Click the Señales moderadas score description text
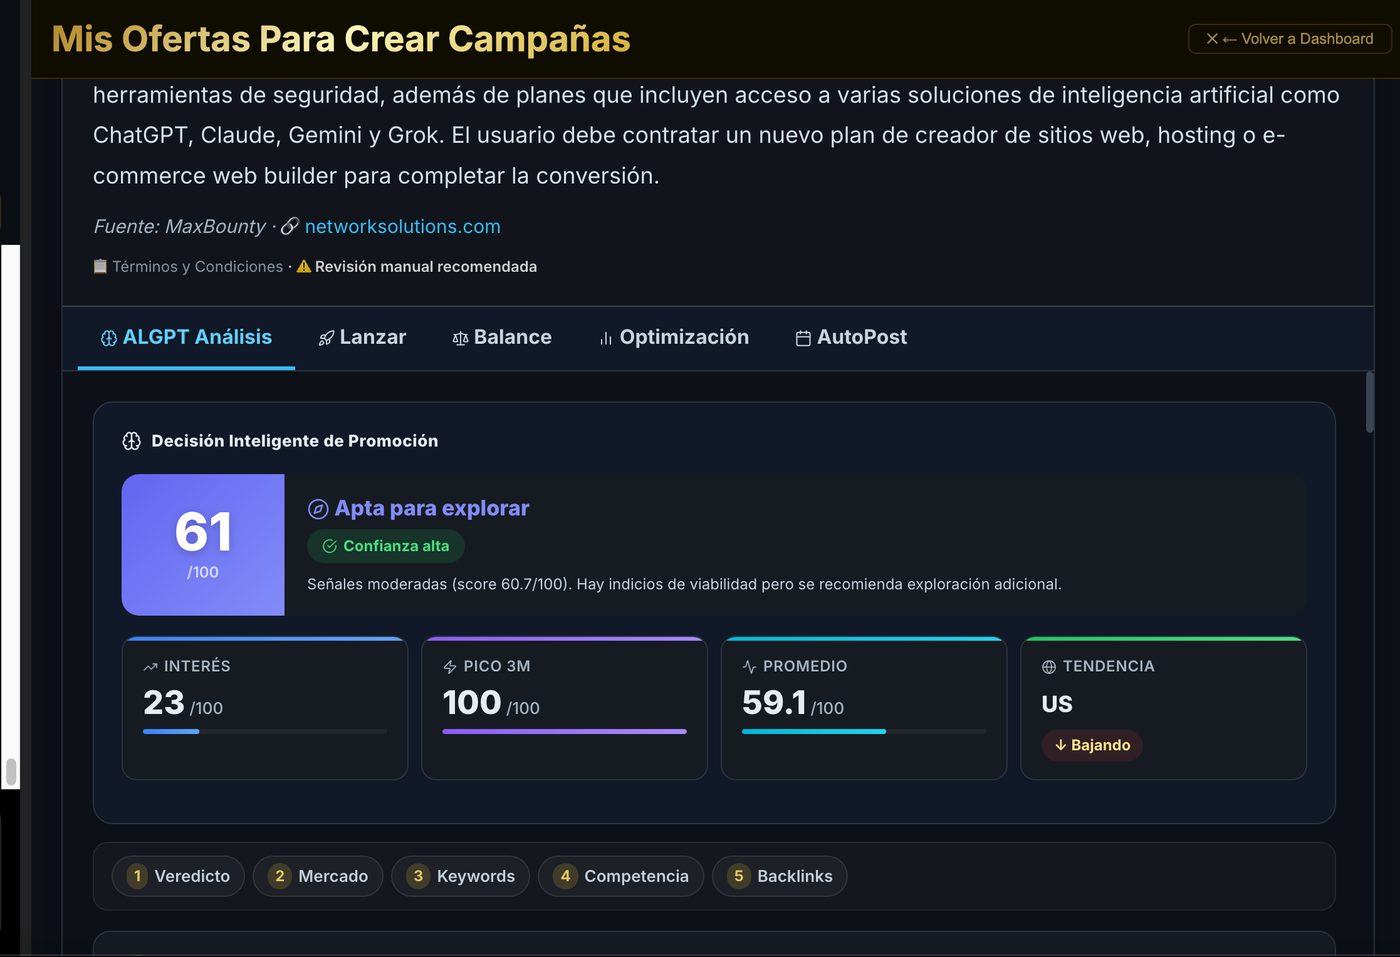The width and height of the screenshot is (1400, 957). [x=684, y=584]
